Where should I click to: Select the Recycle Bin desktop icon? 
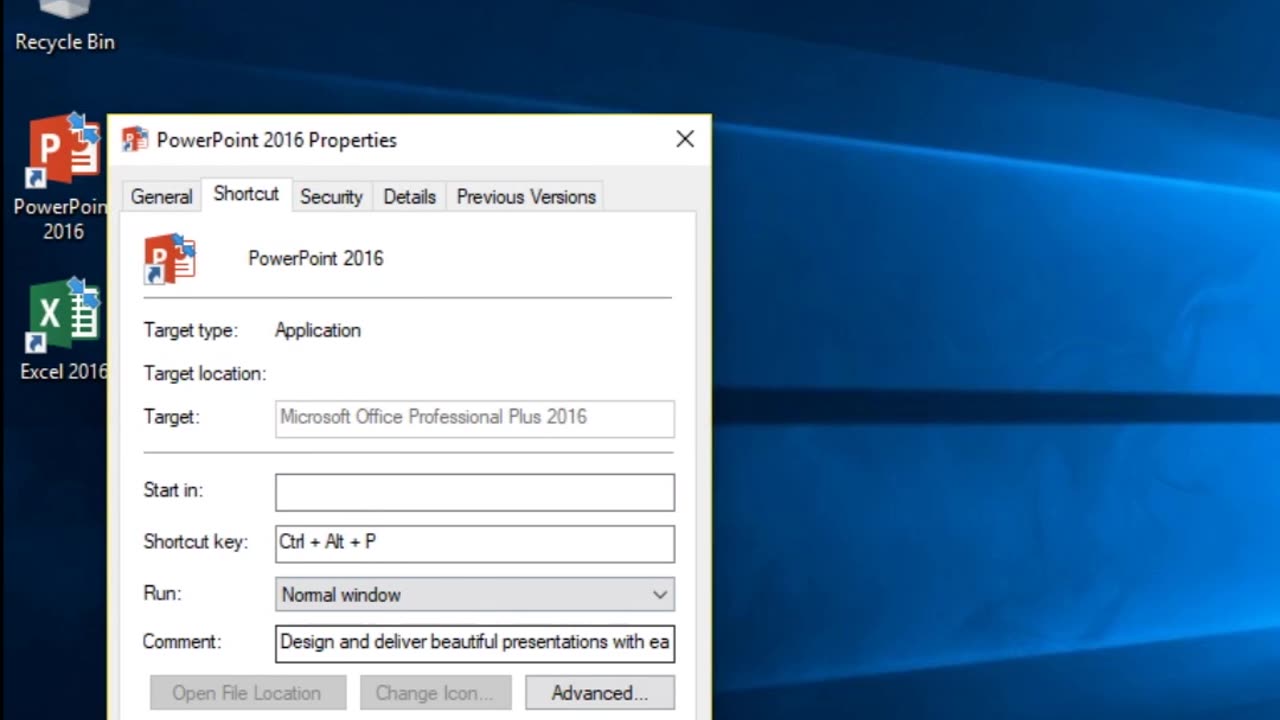(x=64, y=26)
